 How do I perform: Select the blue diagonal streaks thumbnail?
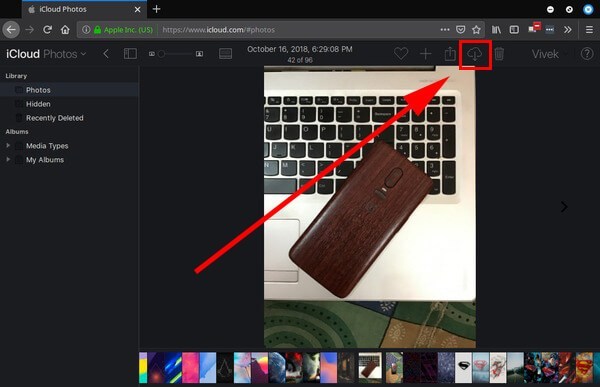173,368
